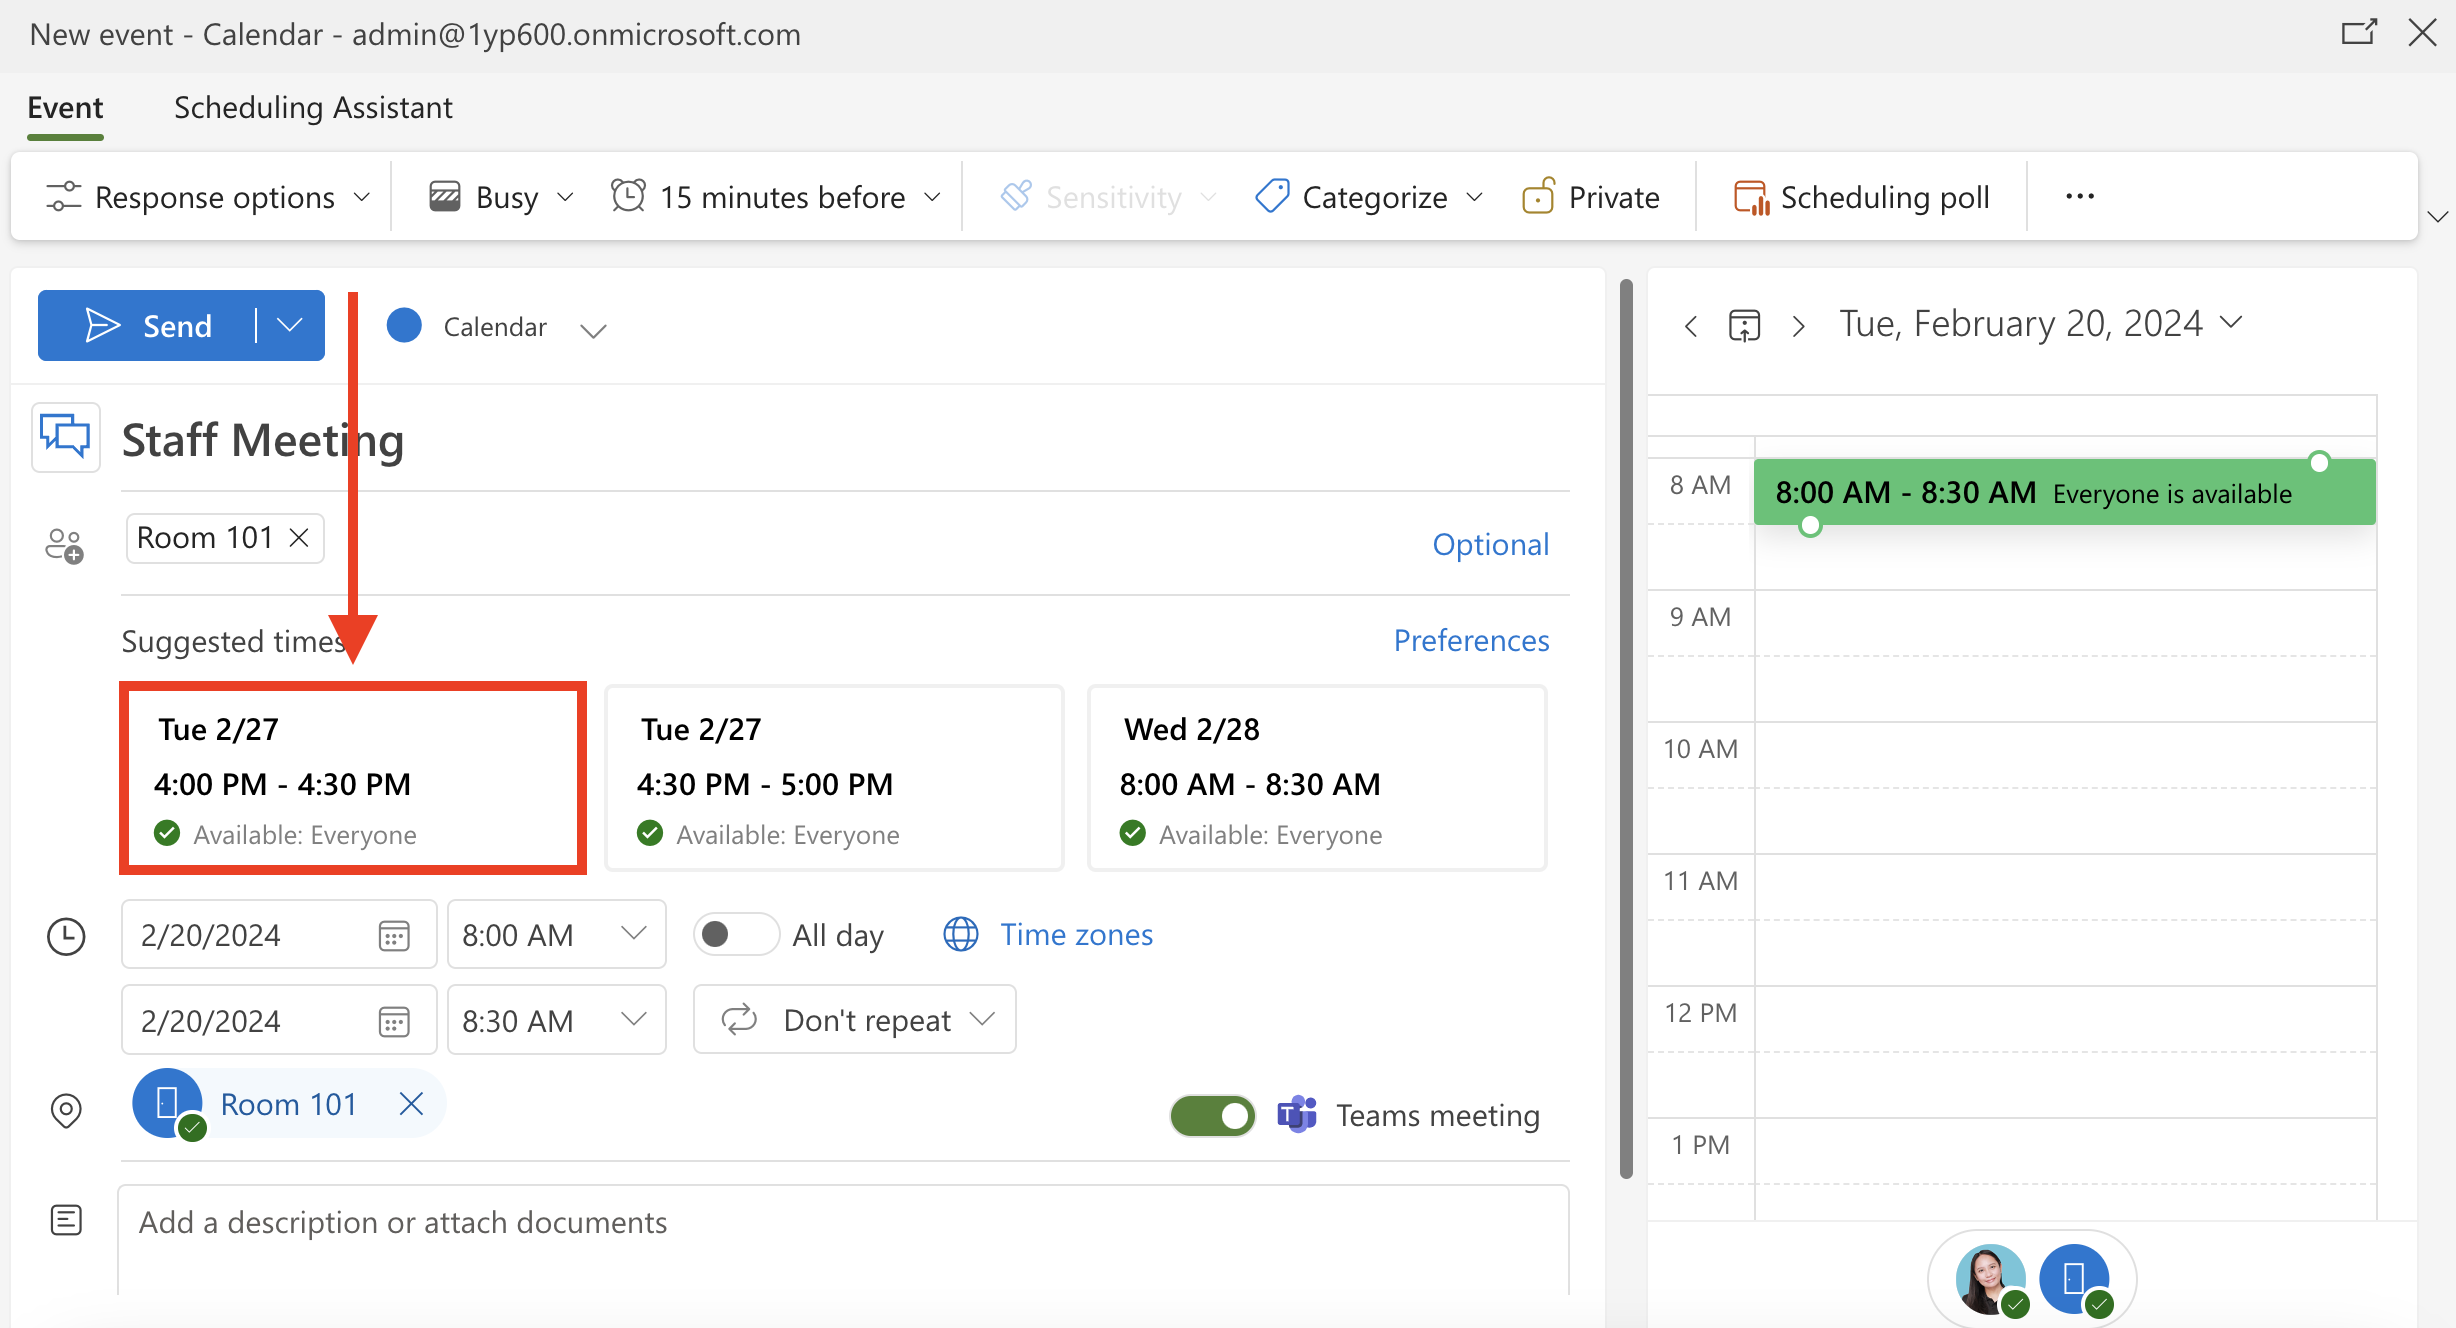Pop out event into new window
The height and width of the screenshot is (1328, 2456).
pos(2358,33)
